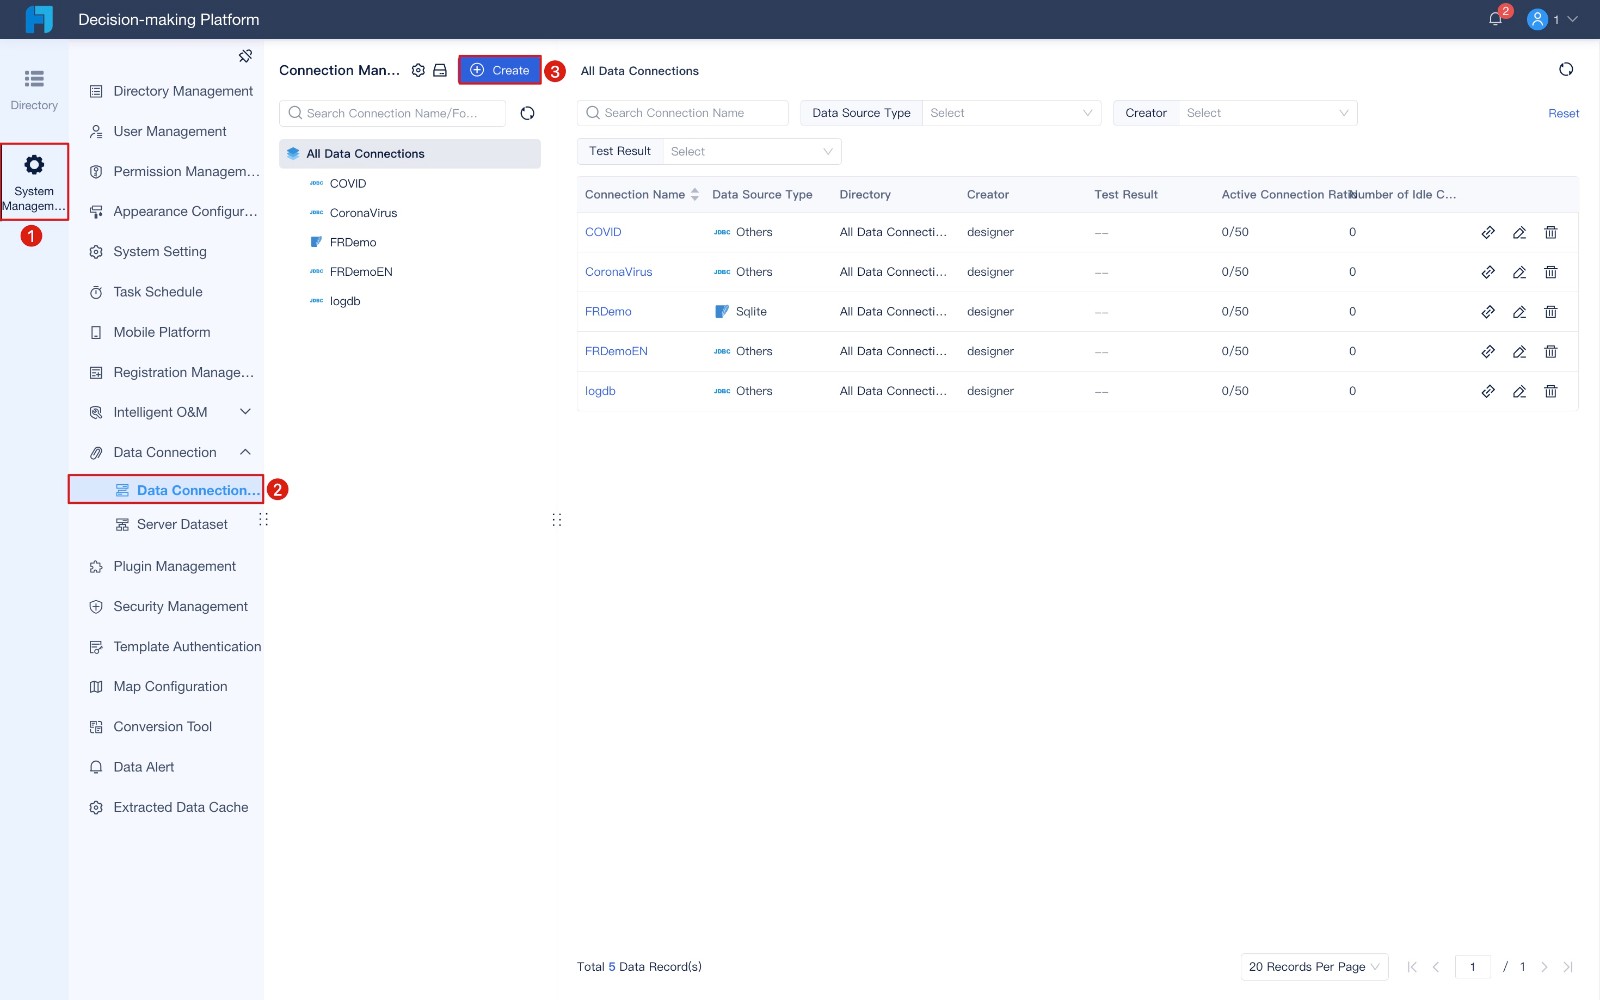1600x1000 pixels.
Task: Collapse the Data Connection menu
Action: (246, 452)
